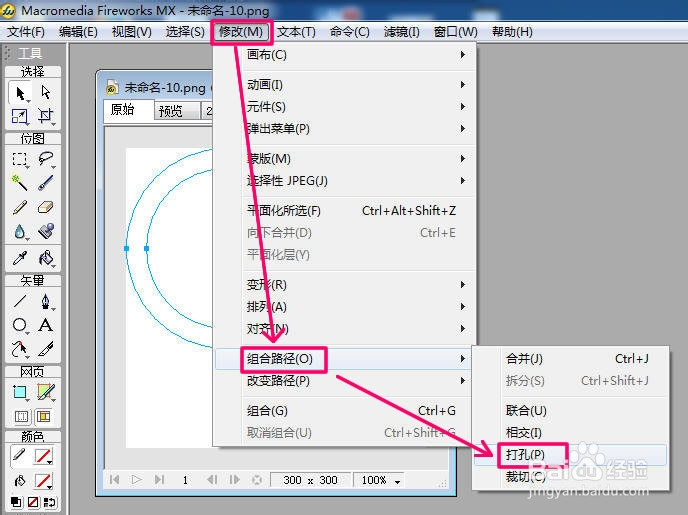The width and height of the screenshot is (688, 515).
Task: Click the play button in the frame controls
Action: coord(136,480)
